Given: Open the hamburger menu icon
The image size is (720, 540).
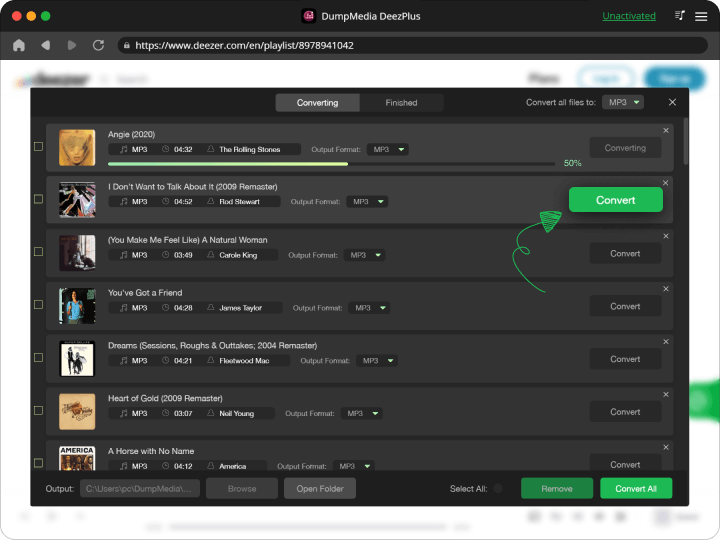Looking at the screenshot, I should point(700,16).
